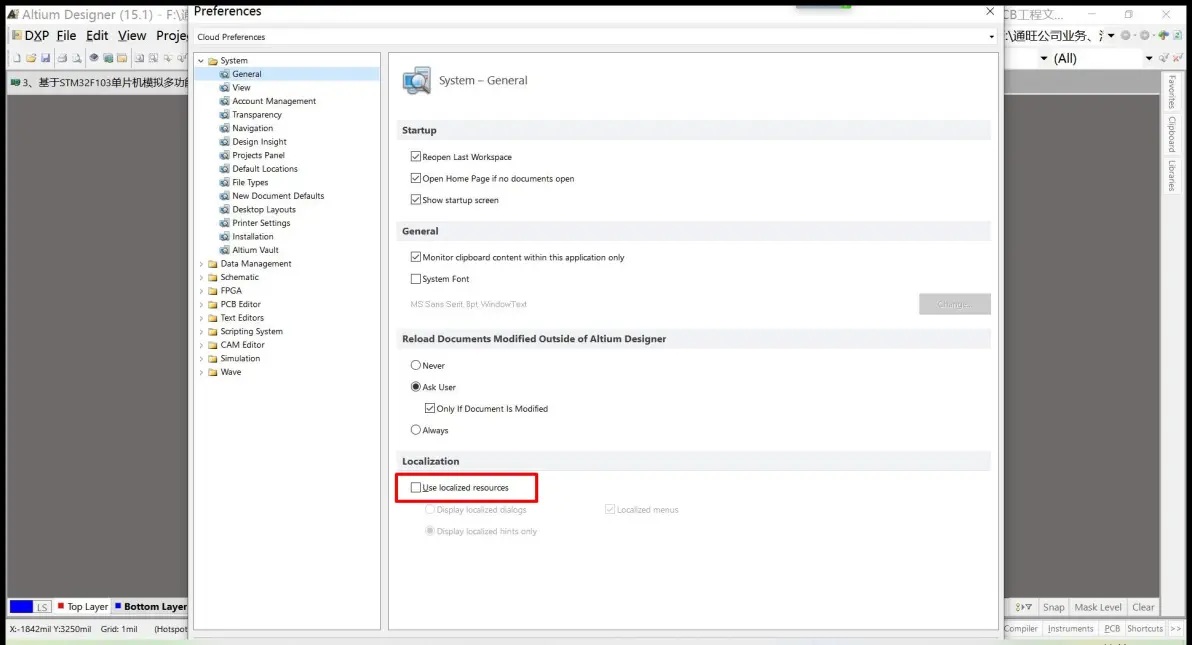Click the clear filter red-X icon in main window

pyautogui.click(x=1178, y=58)
